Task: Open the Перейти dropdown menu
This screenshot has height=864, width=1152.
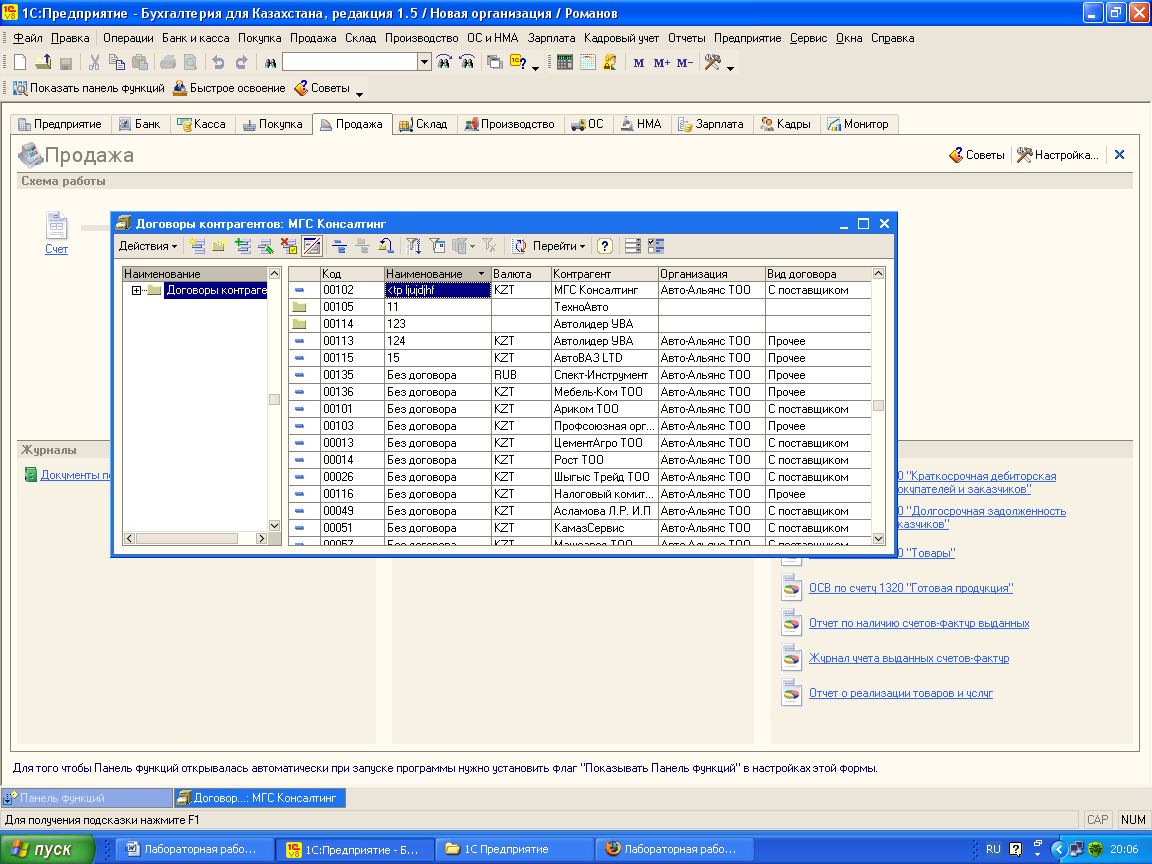Action: tap(558, 246)
